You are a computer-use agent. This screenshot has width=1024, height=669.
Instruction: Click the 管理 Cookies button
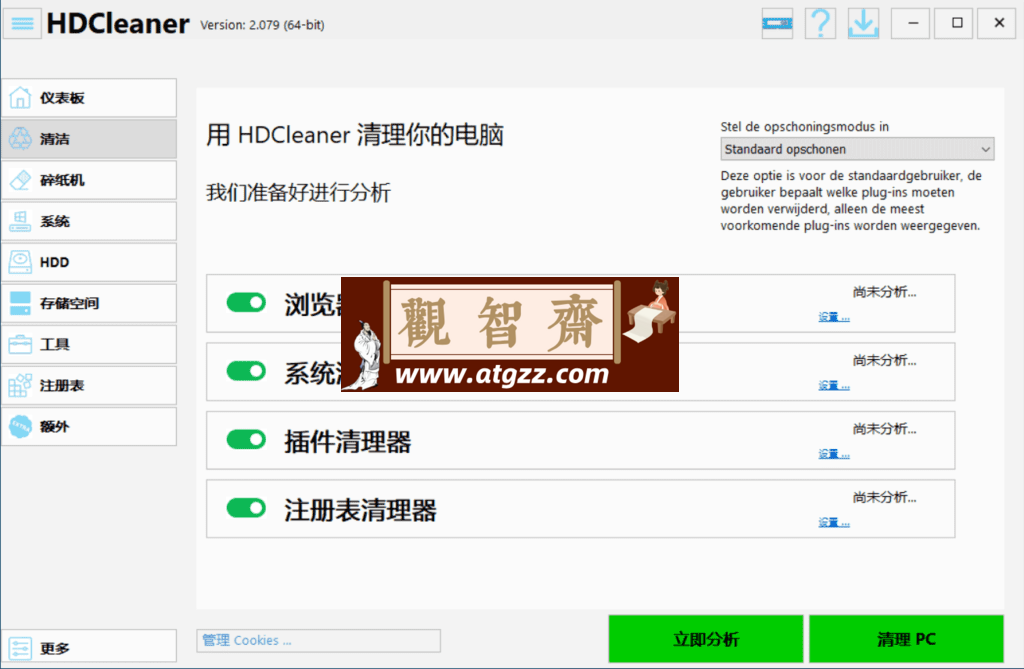click(x=319, y=640)
